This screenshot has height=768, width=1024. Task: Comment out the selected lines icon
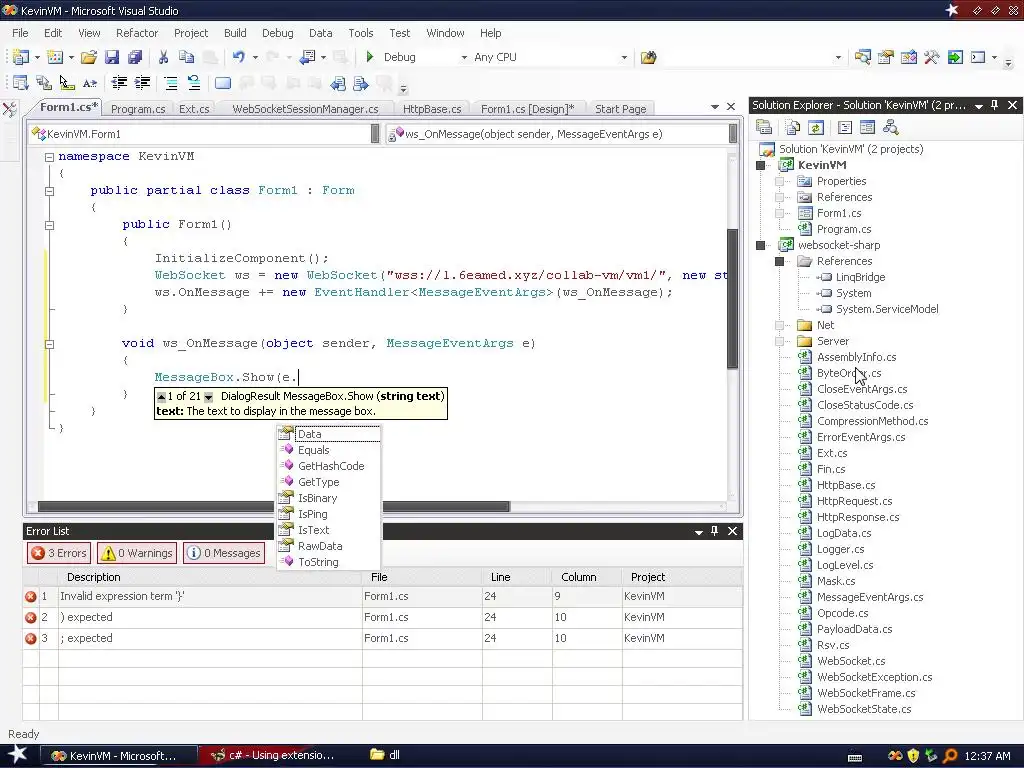point(171,82)
